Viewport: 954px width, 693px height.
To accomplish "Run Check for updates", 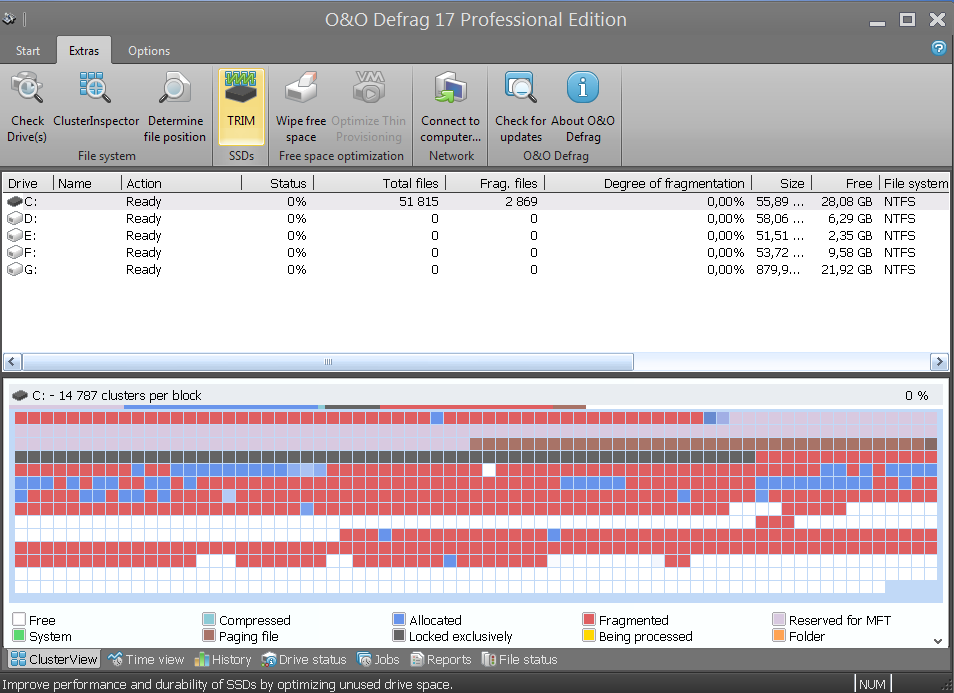I will point(521,107).
